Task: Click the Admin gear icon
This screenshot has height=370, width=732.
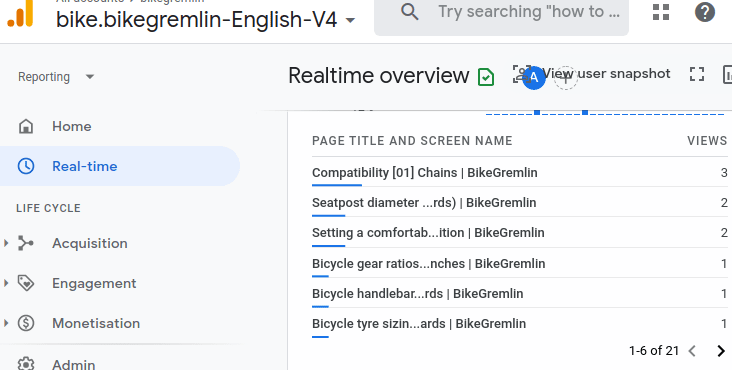Action: tap(26, 363)
